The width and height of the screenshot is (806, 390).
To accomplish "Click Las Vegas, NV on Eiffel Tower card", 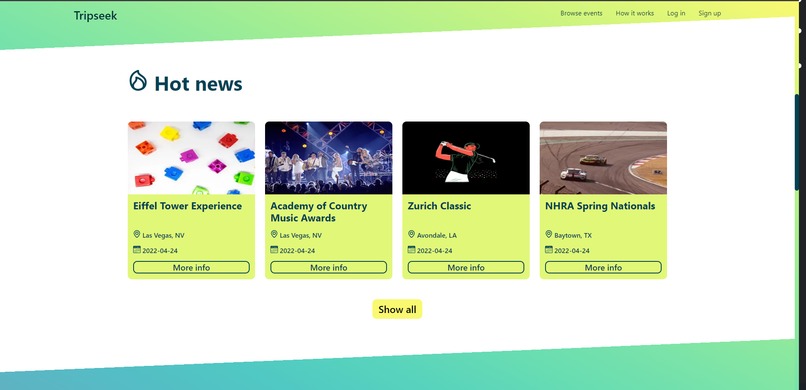I will [x=163, y=236].
